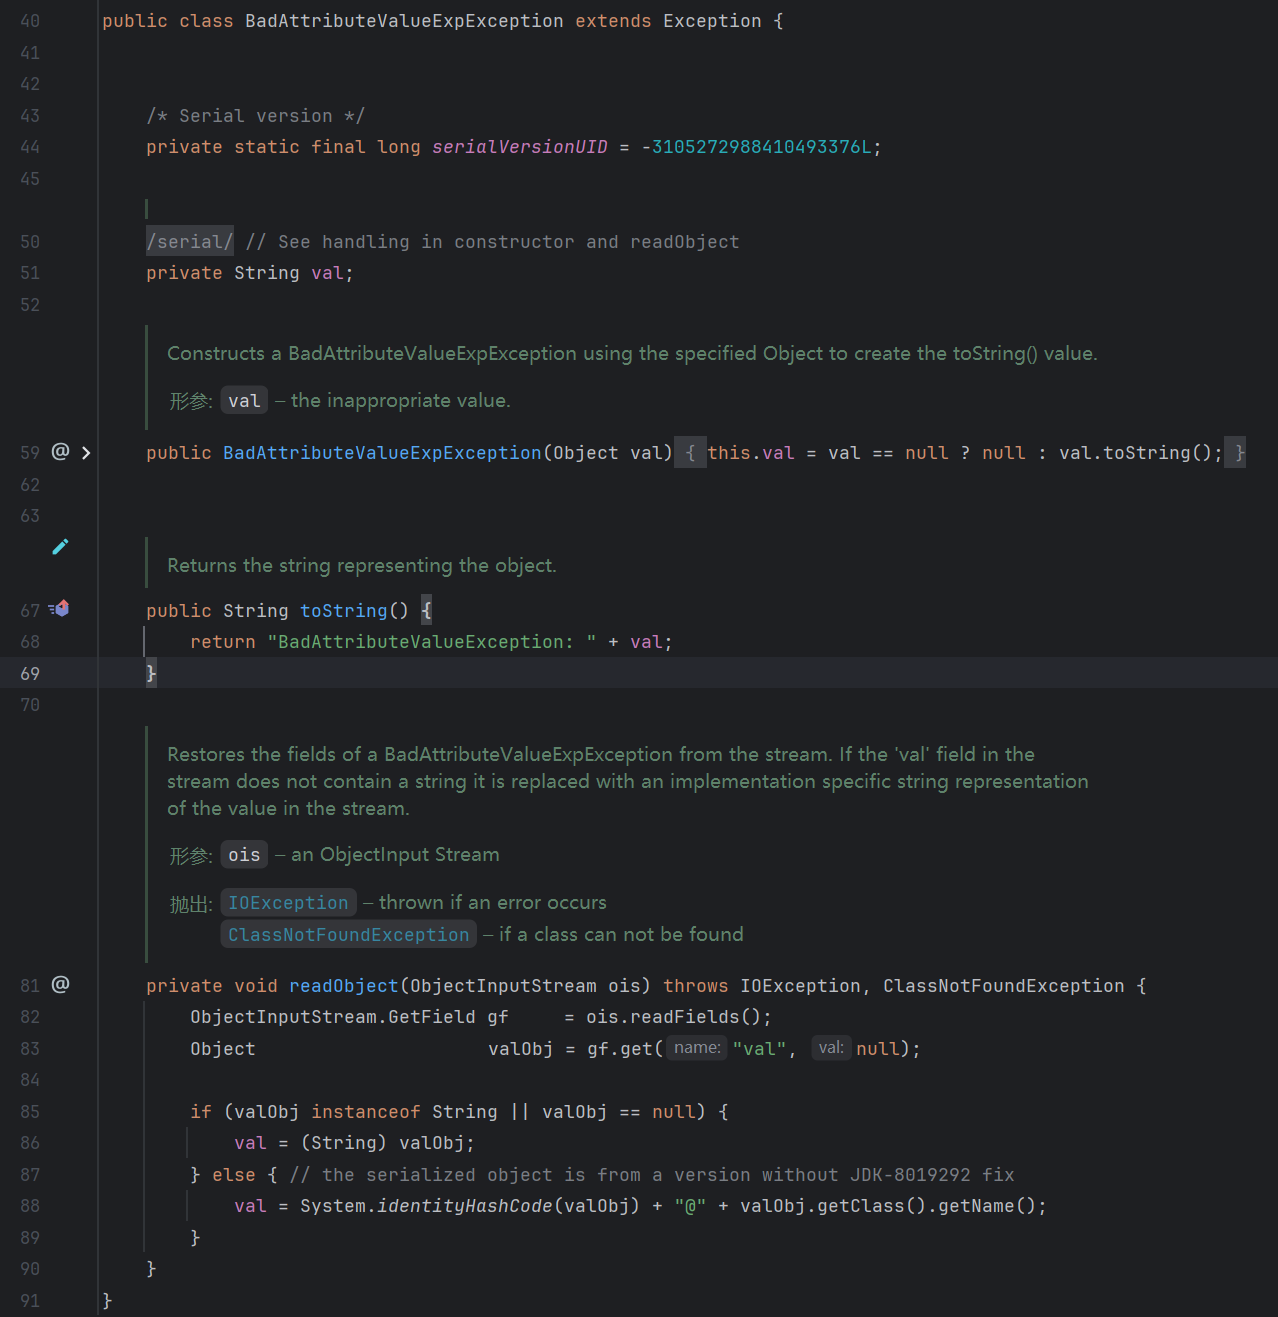Open the IOException link in the docs

288,903
